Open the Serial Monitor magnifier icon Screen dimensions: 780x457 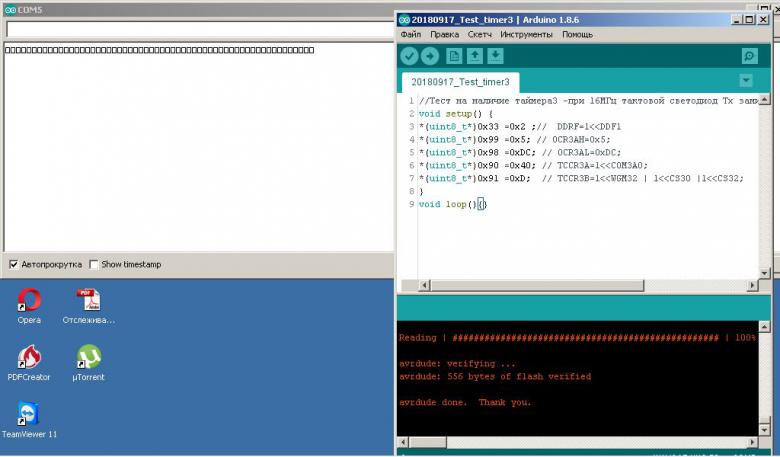coord(749,56)
